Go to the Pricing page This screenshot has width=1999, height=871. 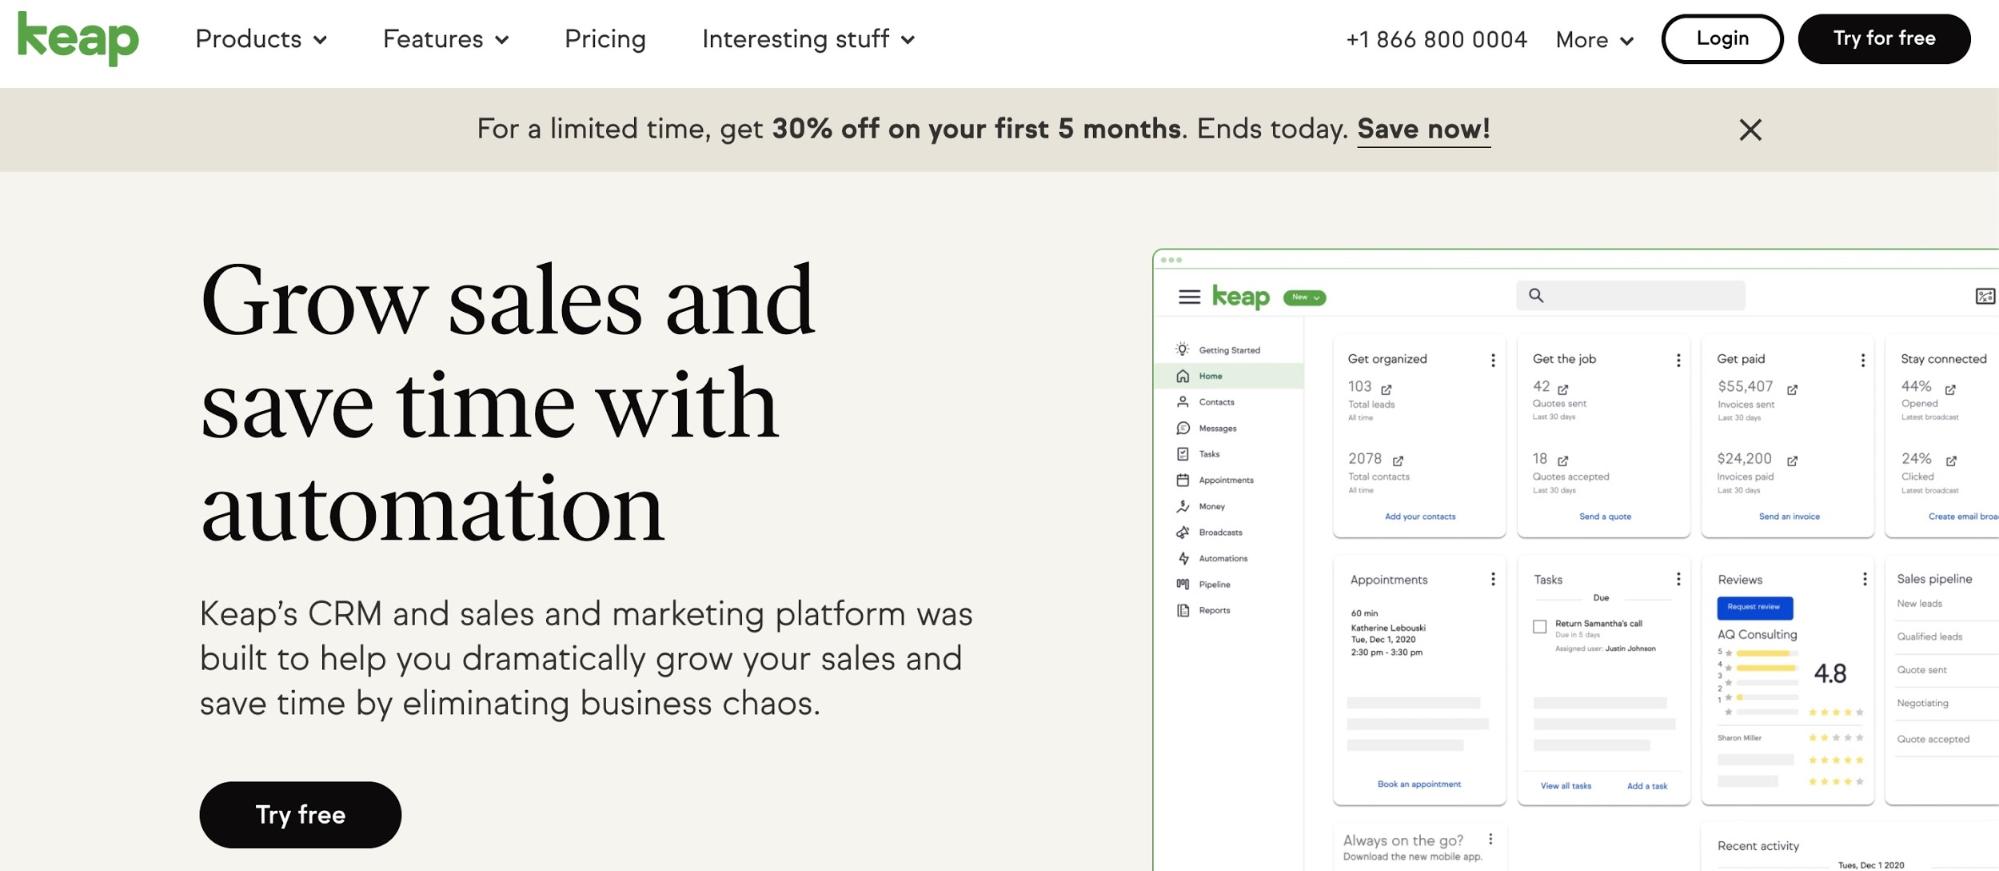pyautogui.click(x=605, y=39)
